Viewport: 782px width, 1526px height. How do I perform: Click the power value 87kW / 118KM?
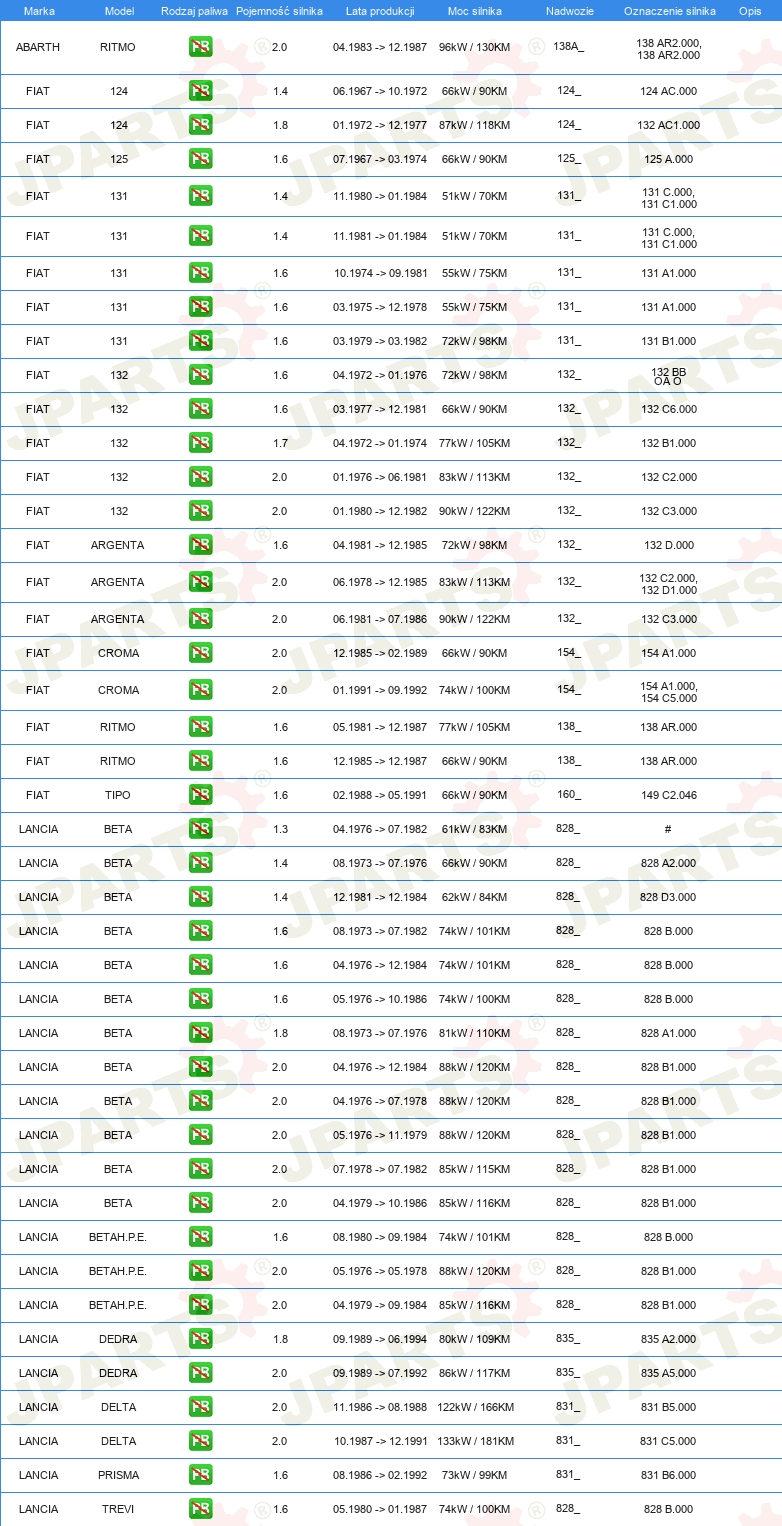(x=474, y=125)
